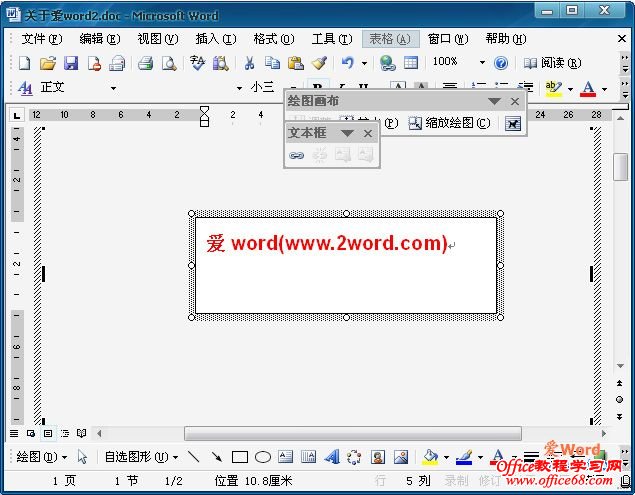
Task: Toggle text wrapping icon on Drawing Canvas toolbar
Action: point(513,124)
